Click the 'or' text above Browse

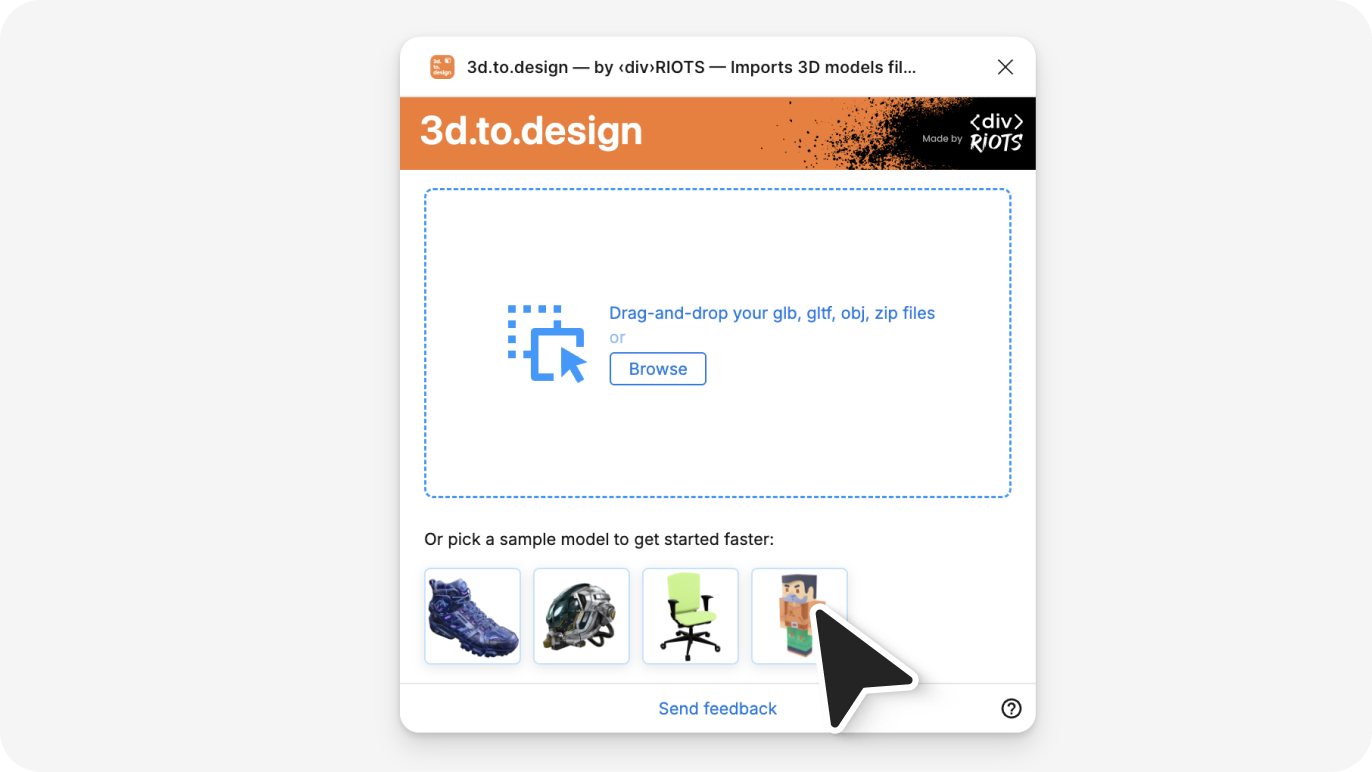(617, 338)
